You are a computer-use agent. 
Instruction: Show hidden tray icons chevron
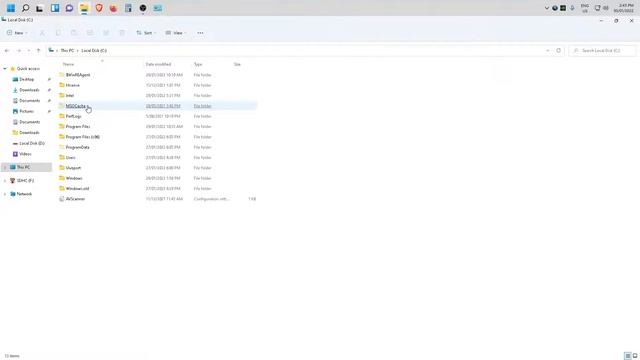(547, 8)
